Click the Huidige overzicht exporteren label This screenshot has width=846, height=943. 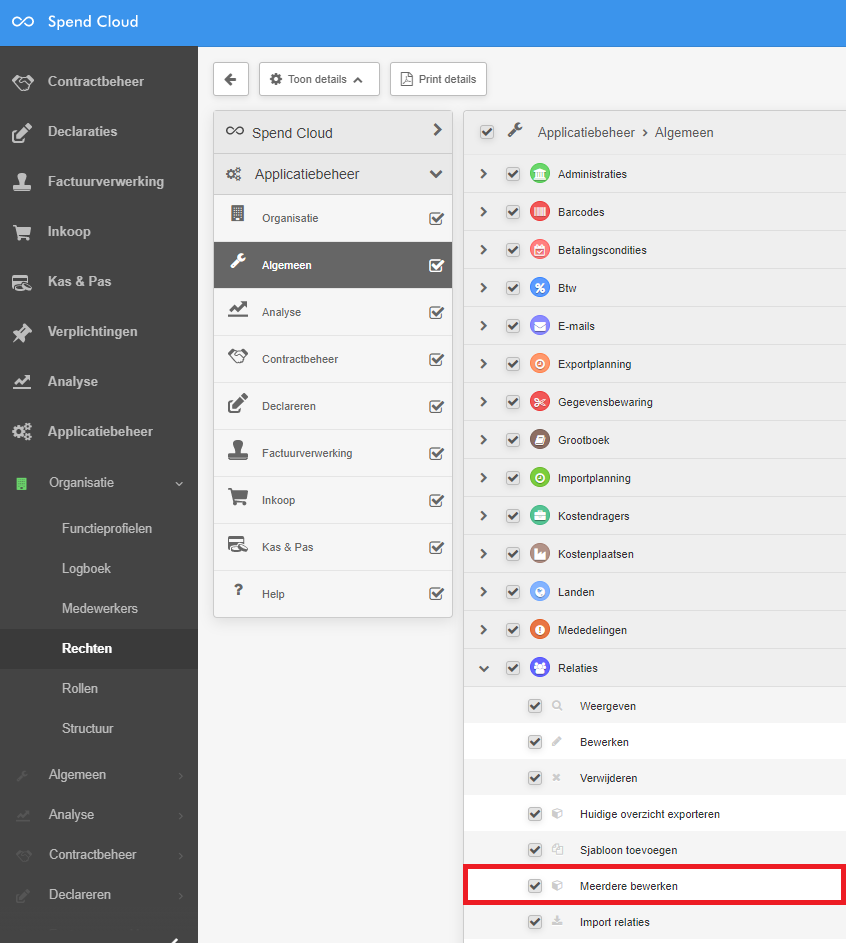tap(650, 814)
